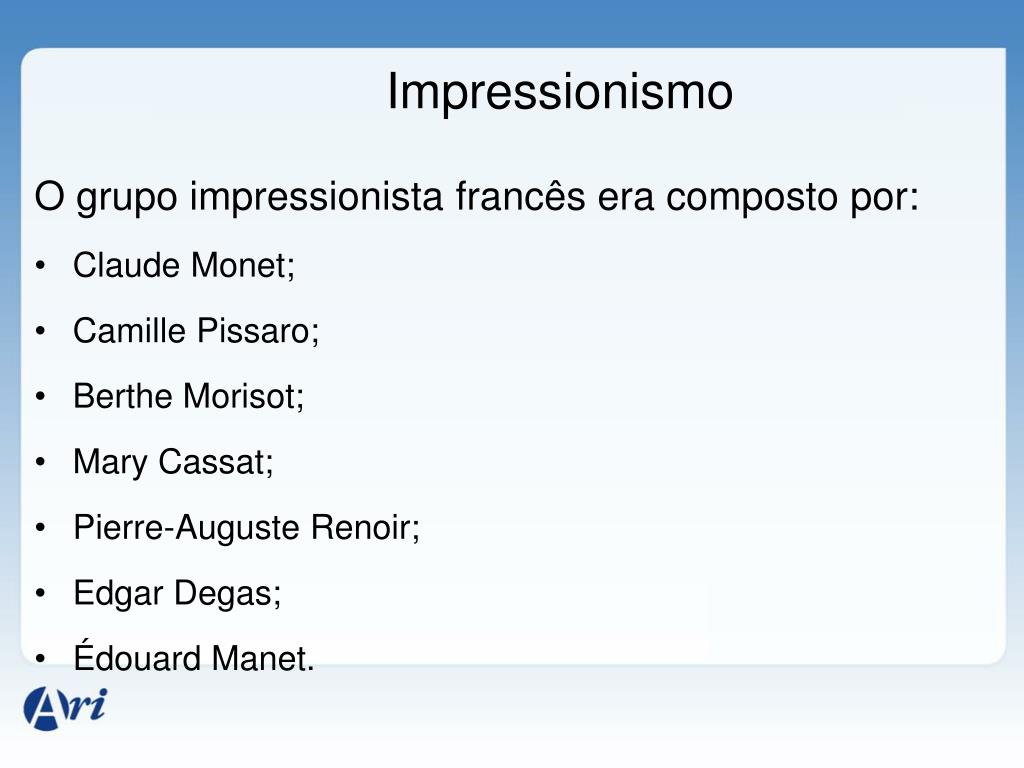
Task: Select the Claude Monet list item
Action: (x=184, y=266)
